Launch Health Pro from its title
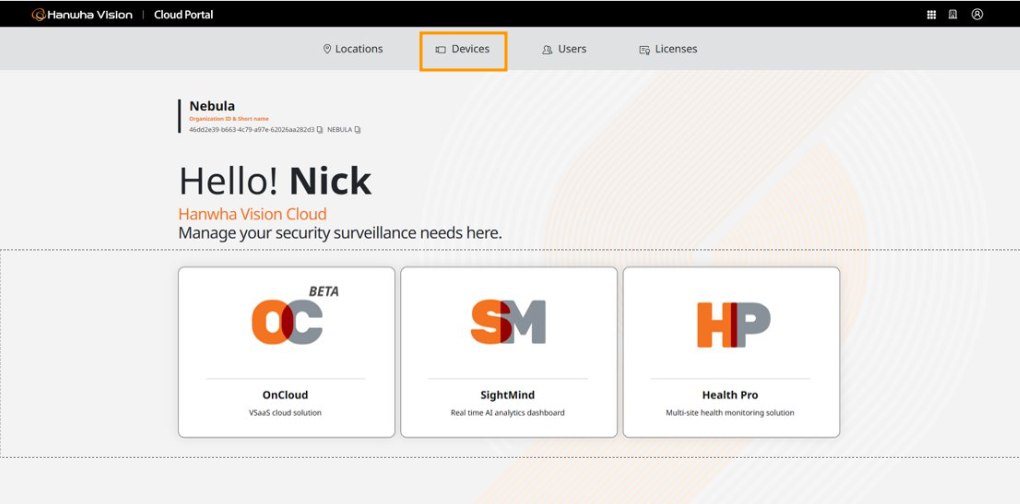Image resolution: width=1020 pixels, height=504 pixels. [x=730, y=395]
